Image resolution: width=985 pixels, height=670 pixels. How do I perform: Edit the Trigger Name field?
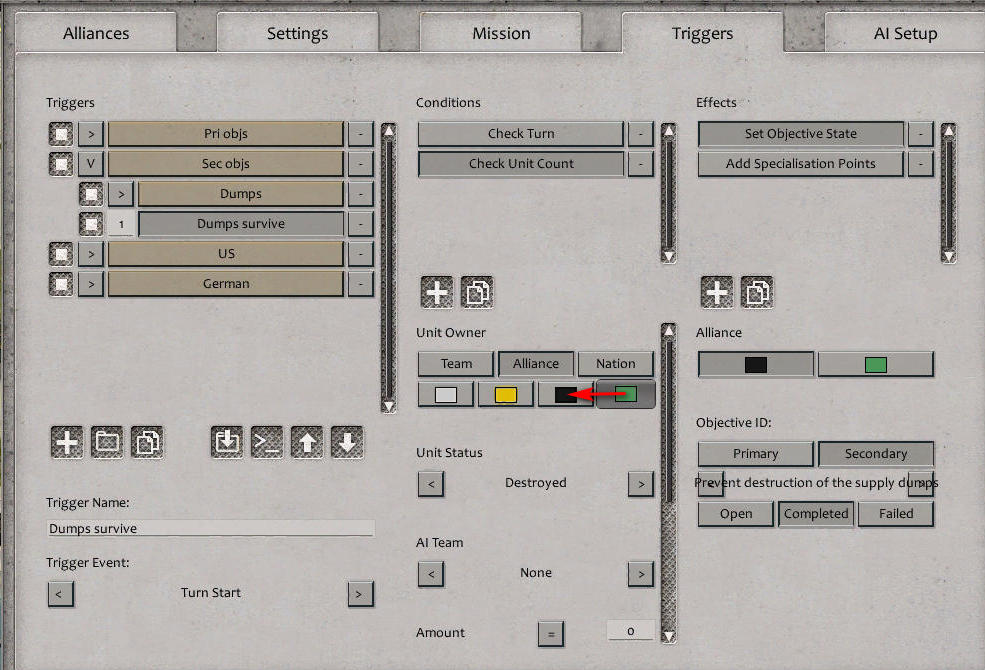tap(210, 529)
